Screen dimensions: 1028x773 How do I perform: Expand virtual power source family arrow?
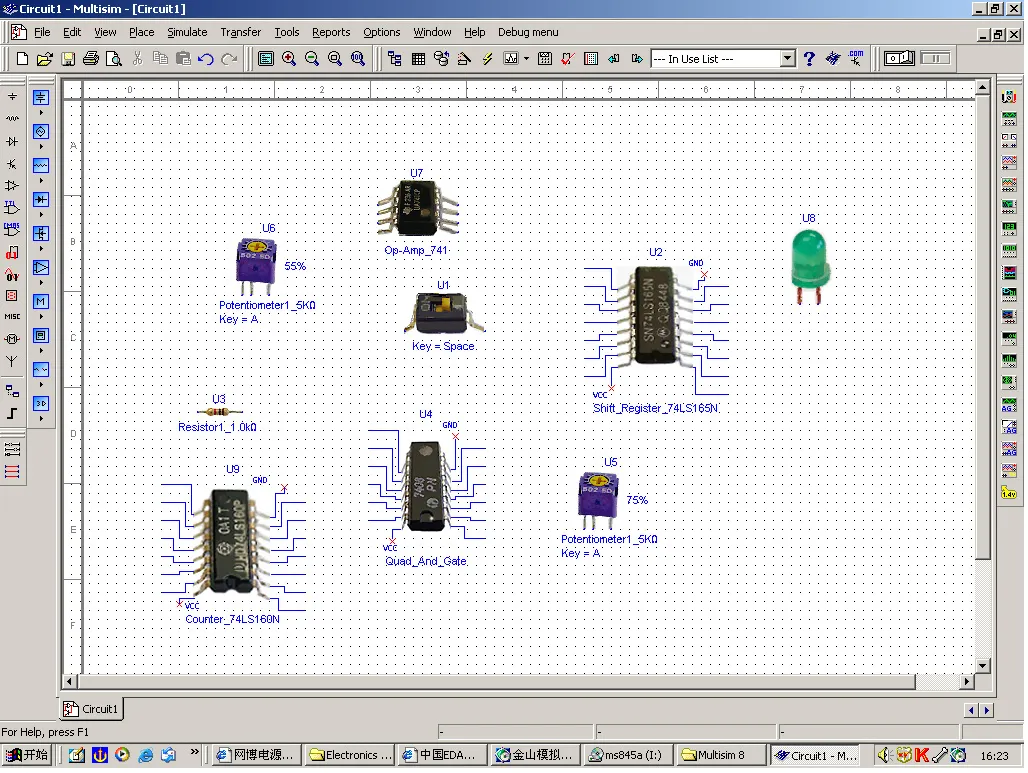(41, 113)
